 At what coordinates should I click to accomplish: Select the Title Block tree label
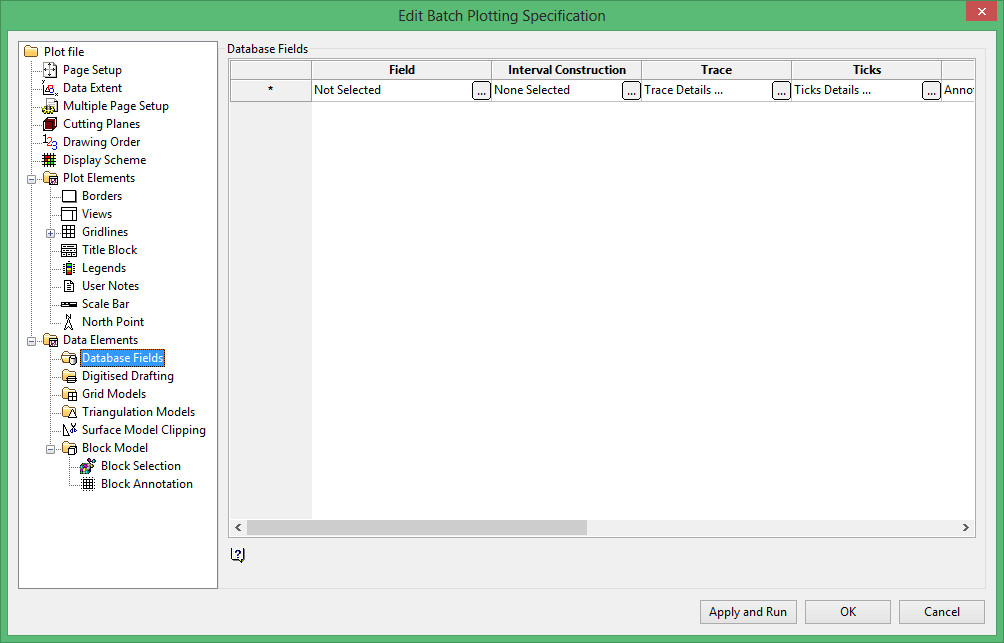click(109, 250)
